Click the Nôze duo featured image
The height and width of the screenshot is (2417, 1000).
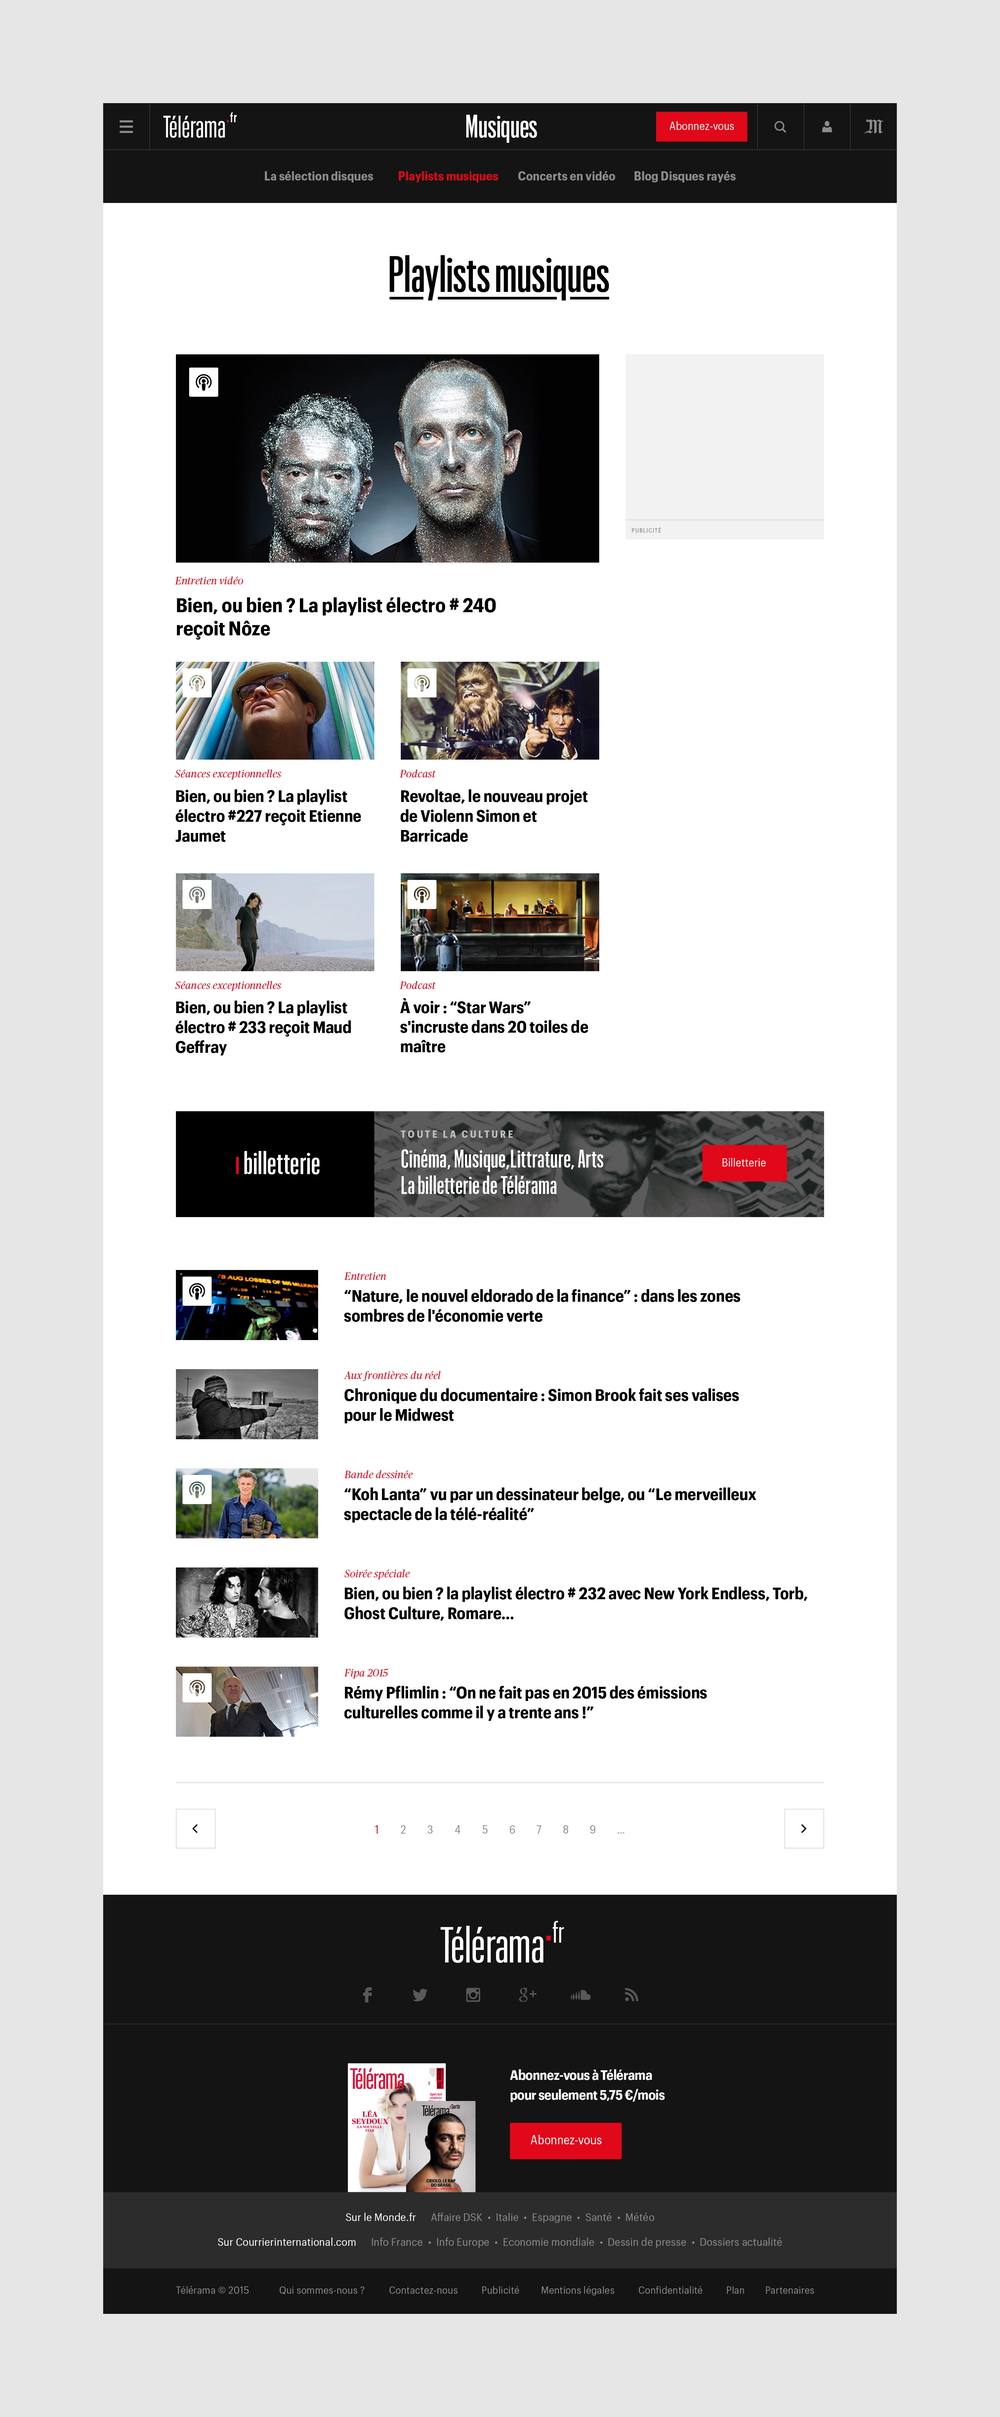pyautogui.click(x=387, y=458)
